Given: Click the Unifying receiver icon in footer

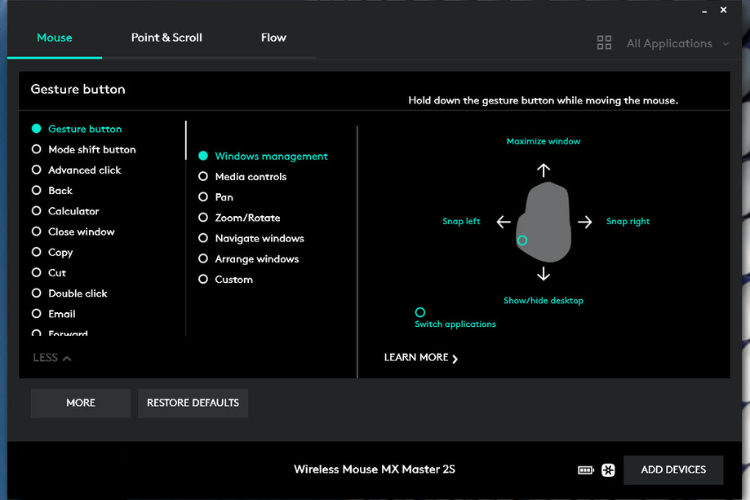Looking at the screenshot, I should click(x=608, y=470).
